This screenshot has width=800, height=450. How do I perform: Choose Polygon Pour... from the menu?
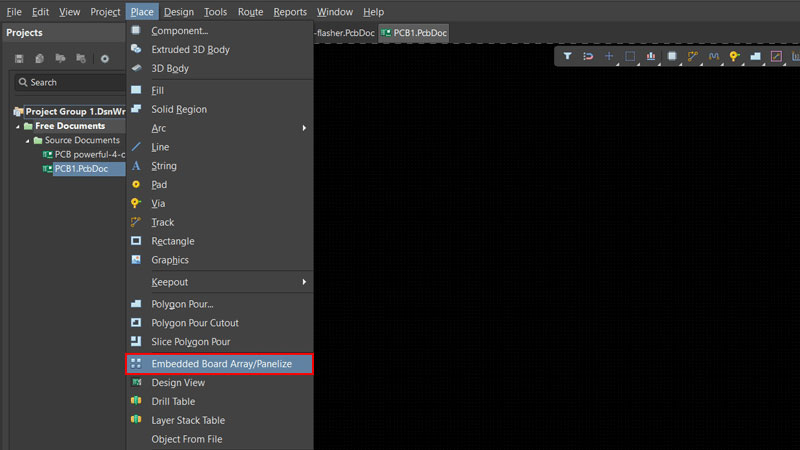click(182, 304)
